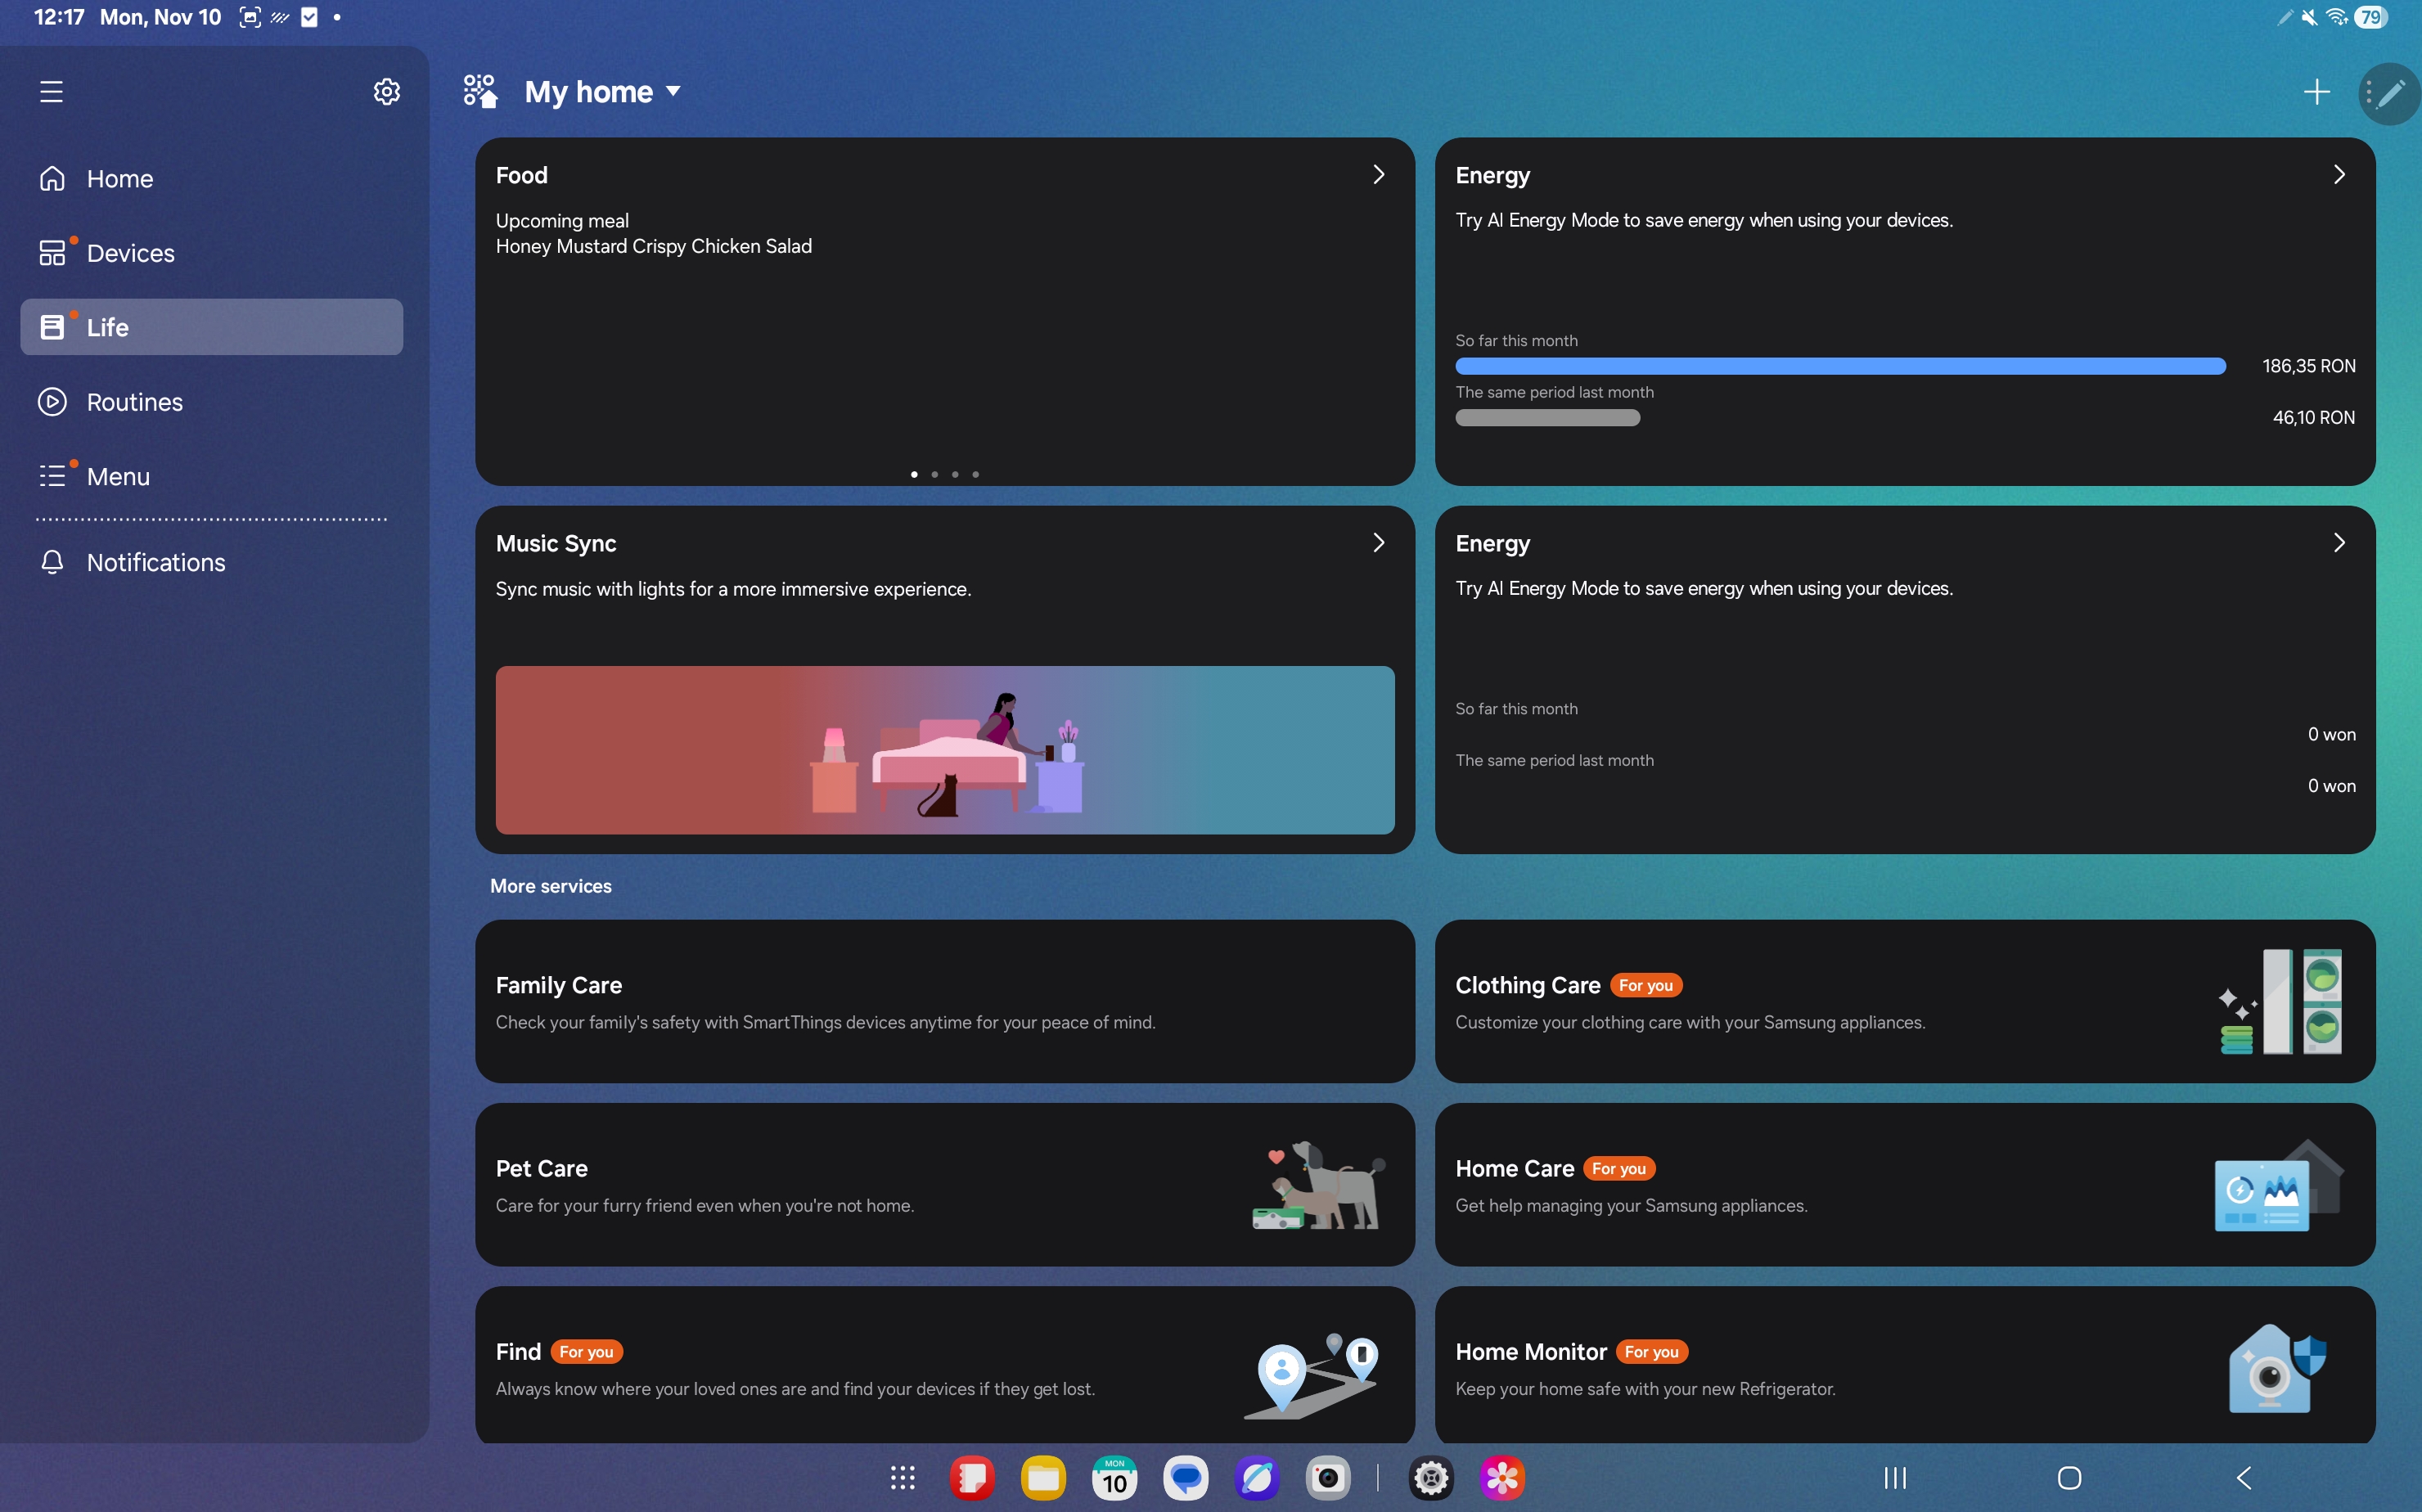
Task: Open SmartThings settings gear icon
Action: (x=386, y=92)
